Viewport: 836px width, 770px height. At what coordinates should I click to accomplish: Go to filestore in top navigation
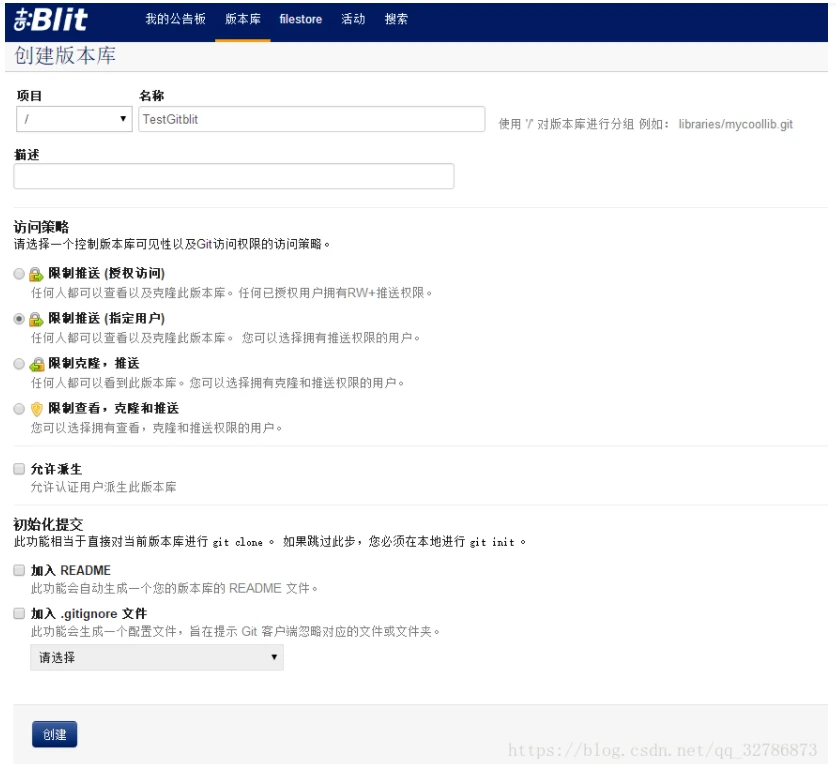(301, 19)
